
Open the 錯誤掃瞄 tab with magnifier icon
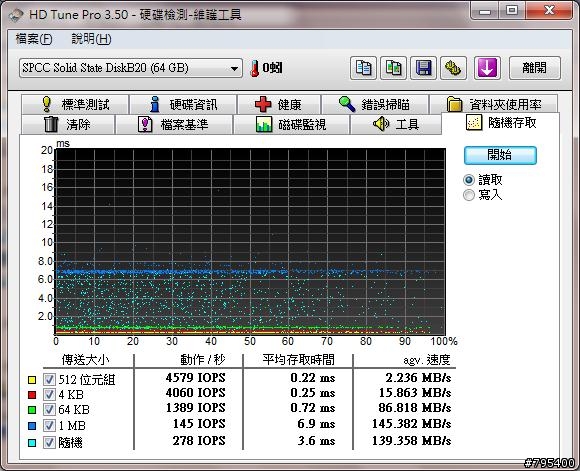click(x=375, y=104)
